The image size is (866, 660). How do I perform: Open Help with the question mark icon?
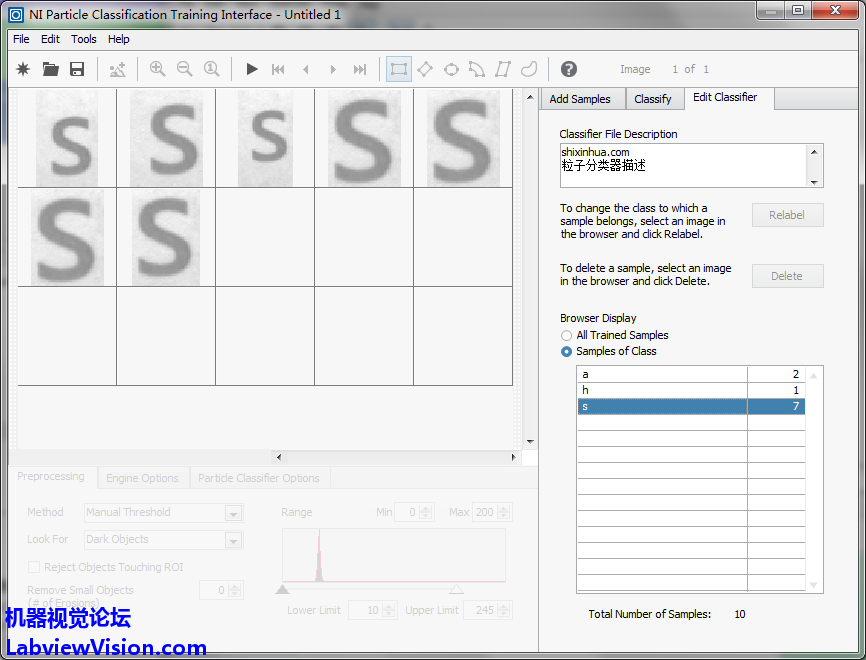coord(568,69)
